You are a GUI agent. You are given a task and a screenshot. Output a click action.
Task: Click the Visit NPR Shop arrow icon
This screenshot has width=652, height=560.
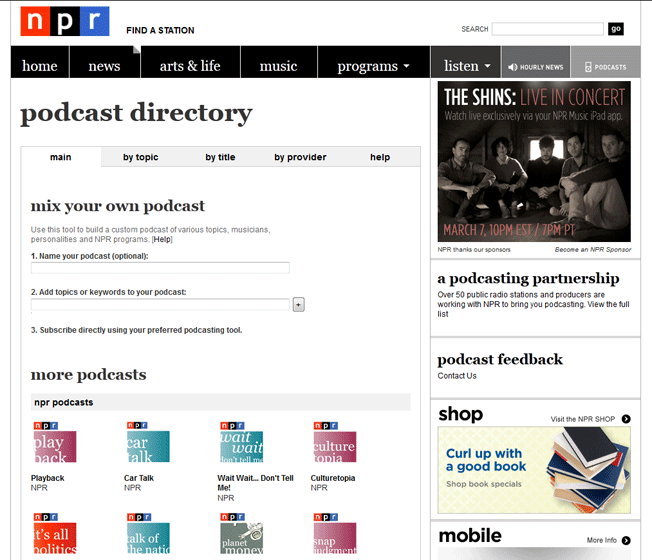pyautogui.click(x=626, y=419)
